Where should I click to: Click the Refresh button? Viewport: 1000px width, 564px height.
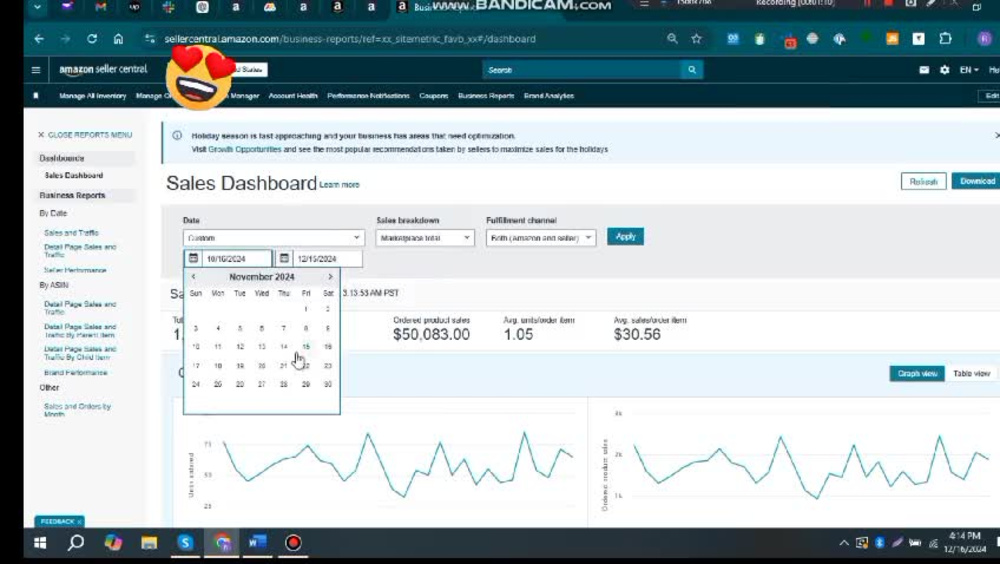pyautogui.click(x=923, y=181)
